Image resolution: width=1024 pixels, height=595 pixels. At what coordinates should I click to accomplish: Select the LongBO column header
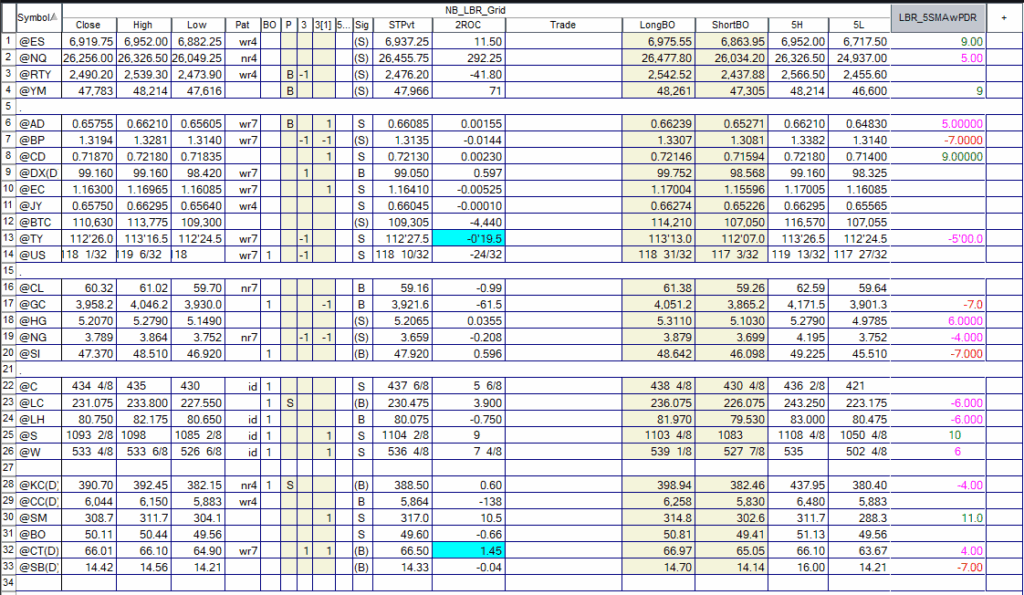tap(658, 25)
